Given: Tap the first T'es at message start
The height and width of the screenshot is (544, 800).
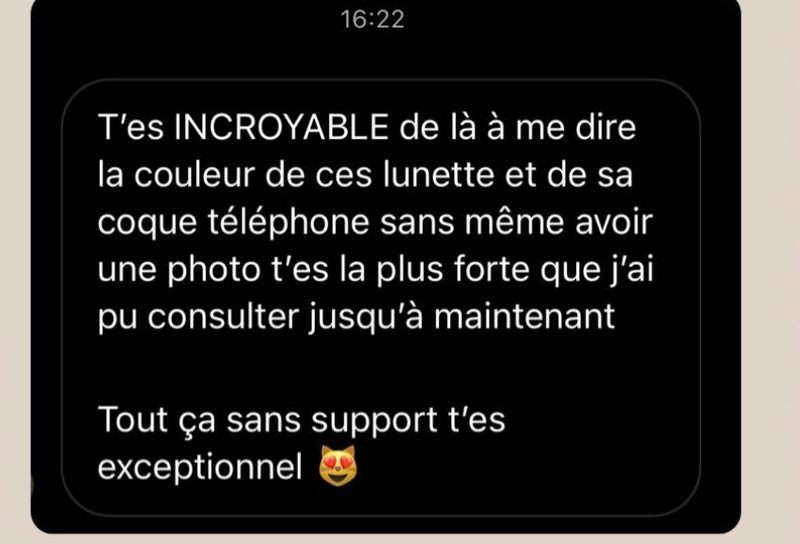Looking at the screenshot, I should pyautogui.click(x=131, y=127).
